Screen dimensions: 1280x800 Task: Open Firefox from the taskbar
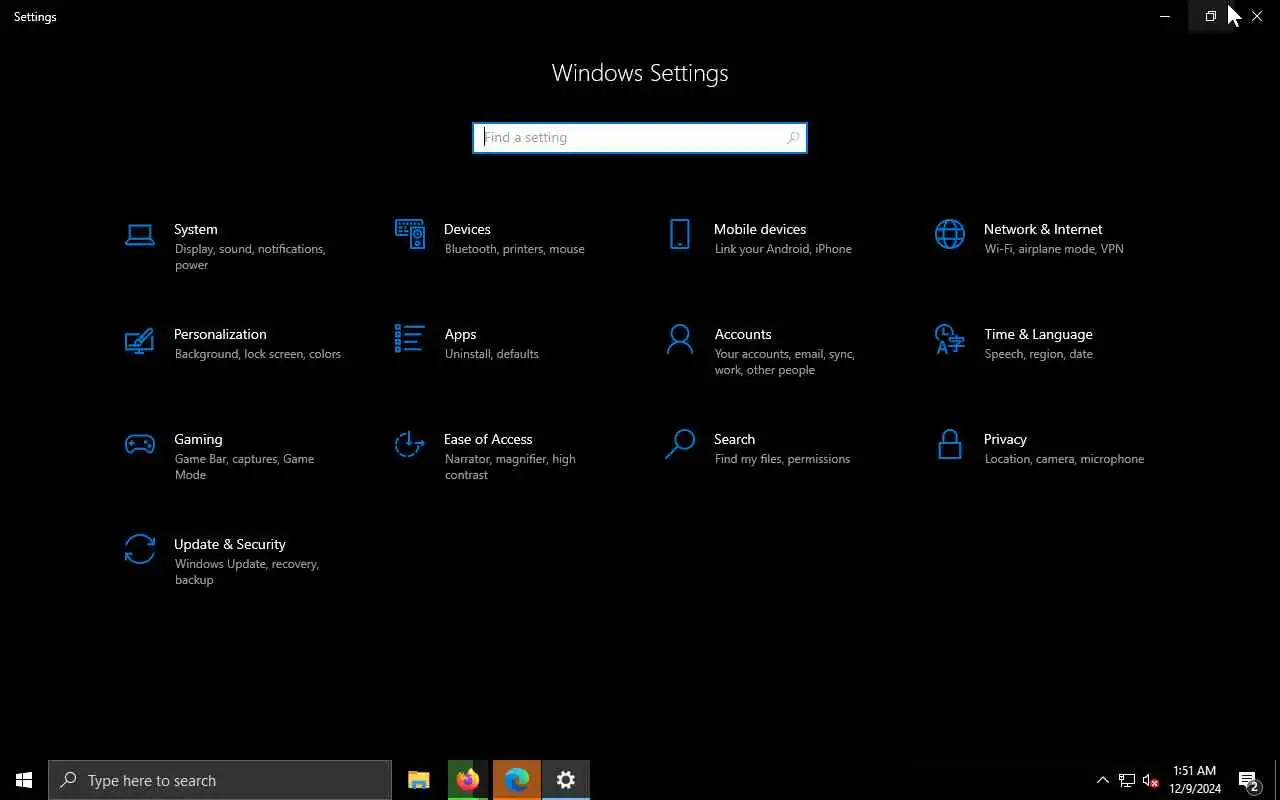pyautogui.click(x=468, y=780)
